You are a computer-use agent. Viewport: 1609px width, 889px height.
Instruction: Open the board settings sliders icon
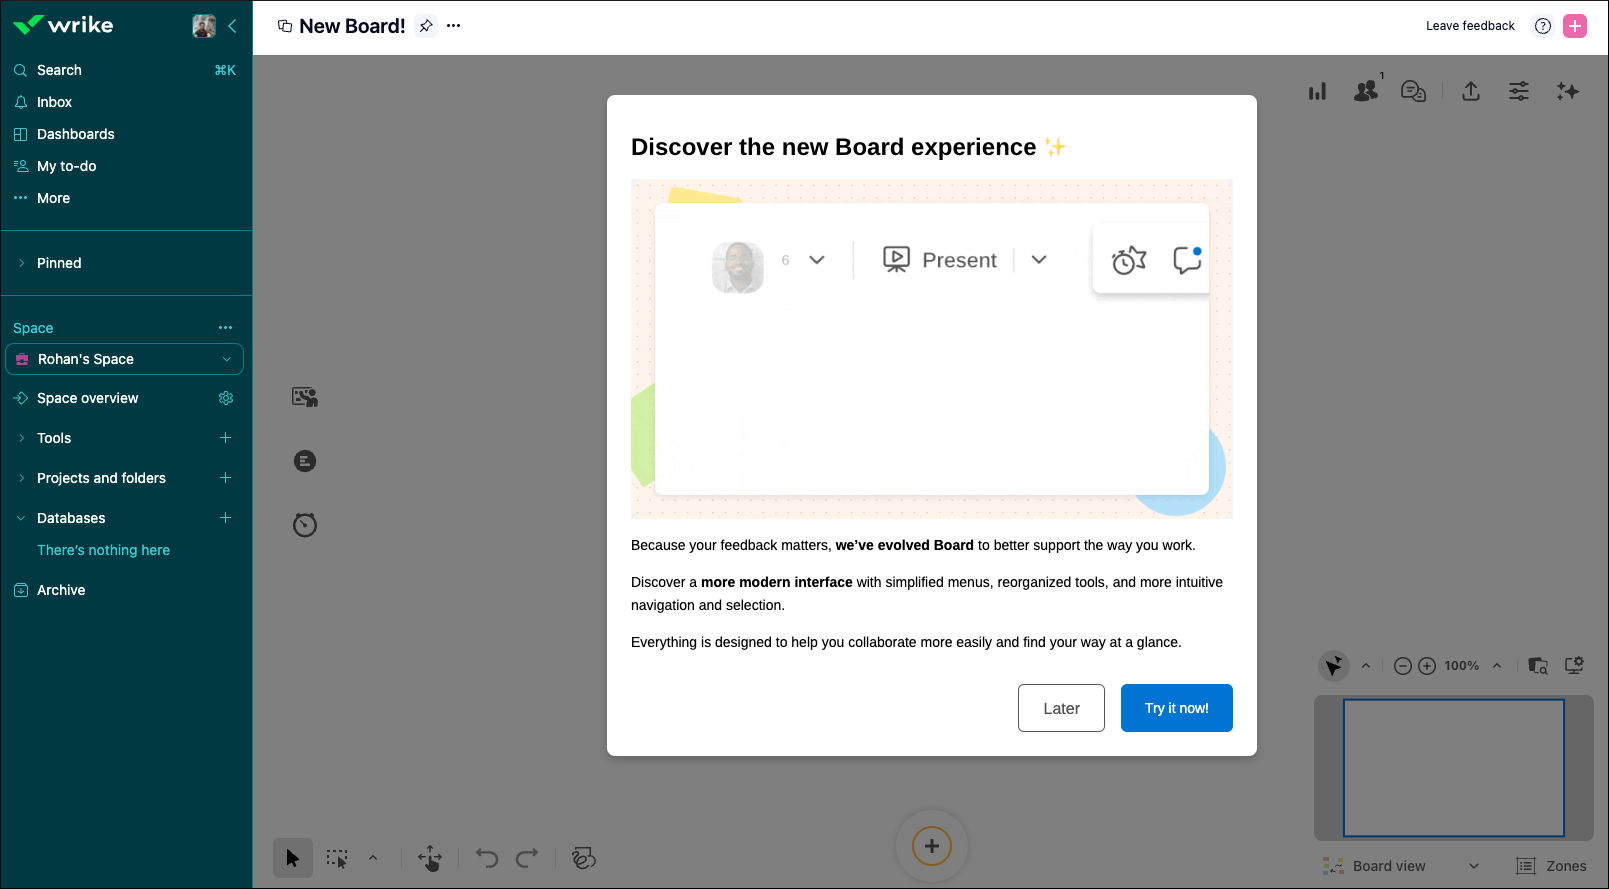point(1518,92)
